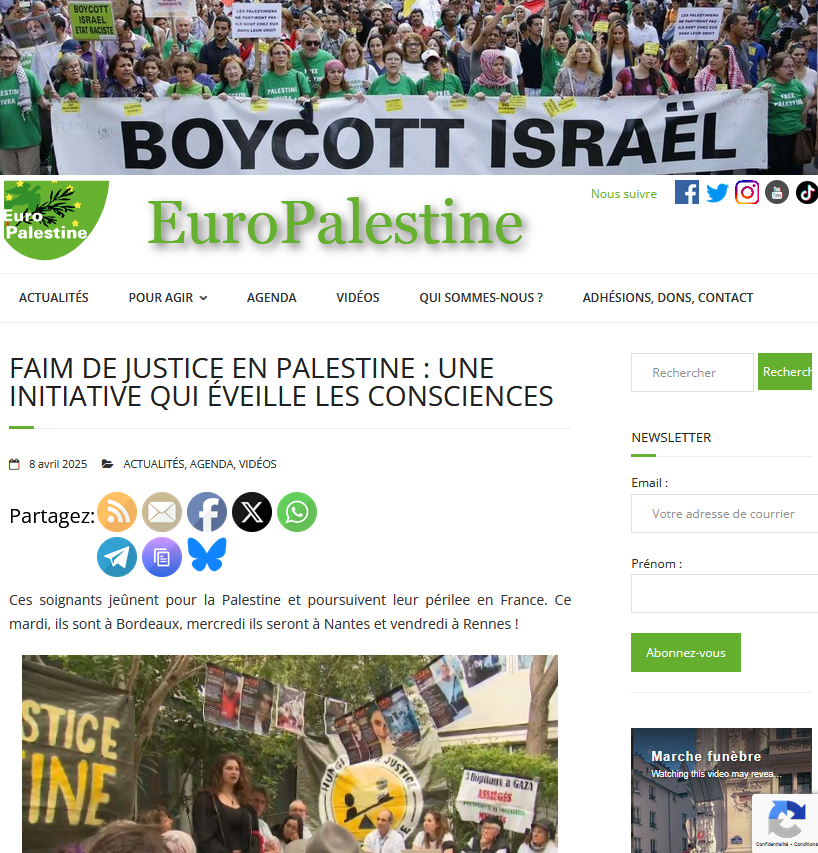Image resolution: width=818 pixels, height=853 pixels.
Task: Share the article on X
Action: (x=252, y=512)
